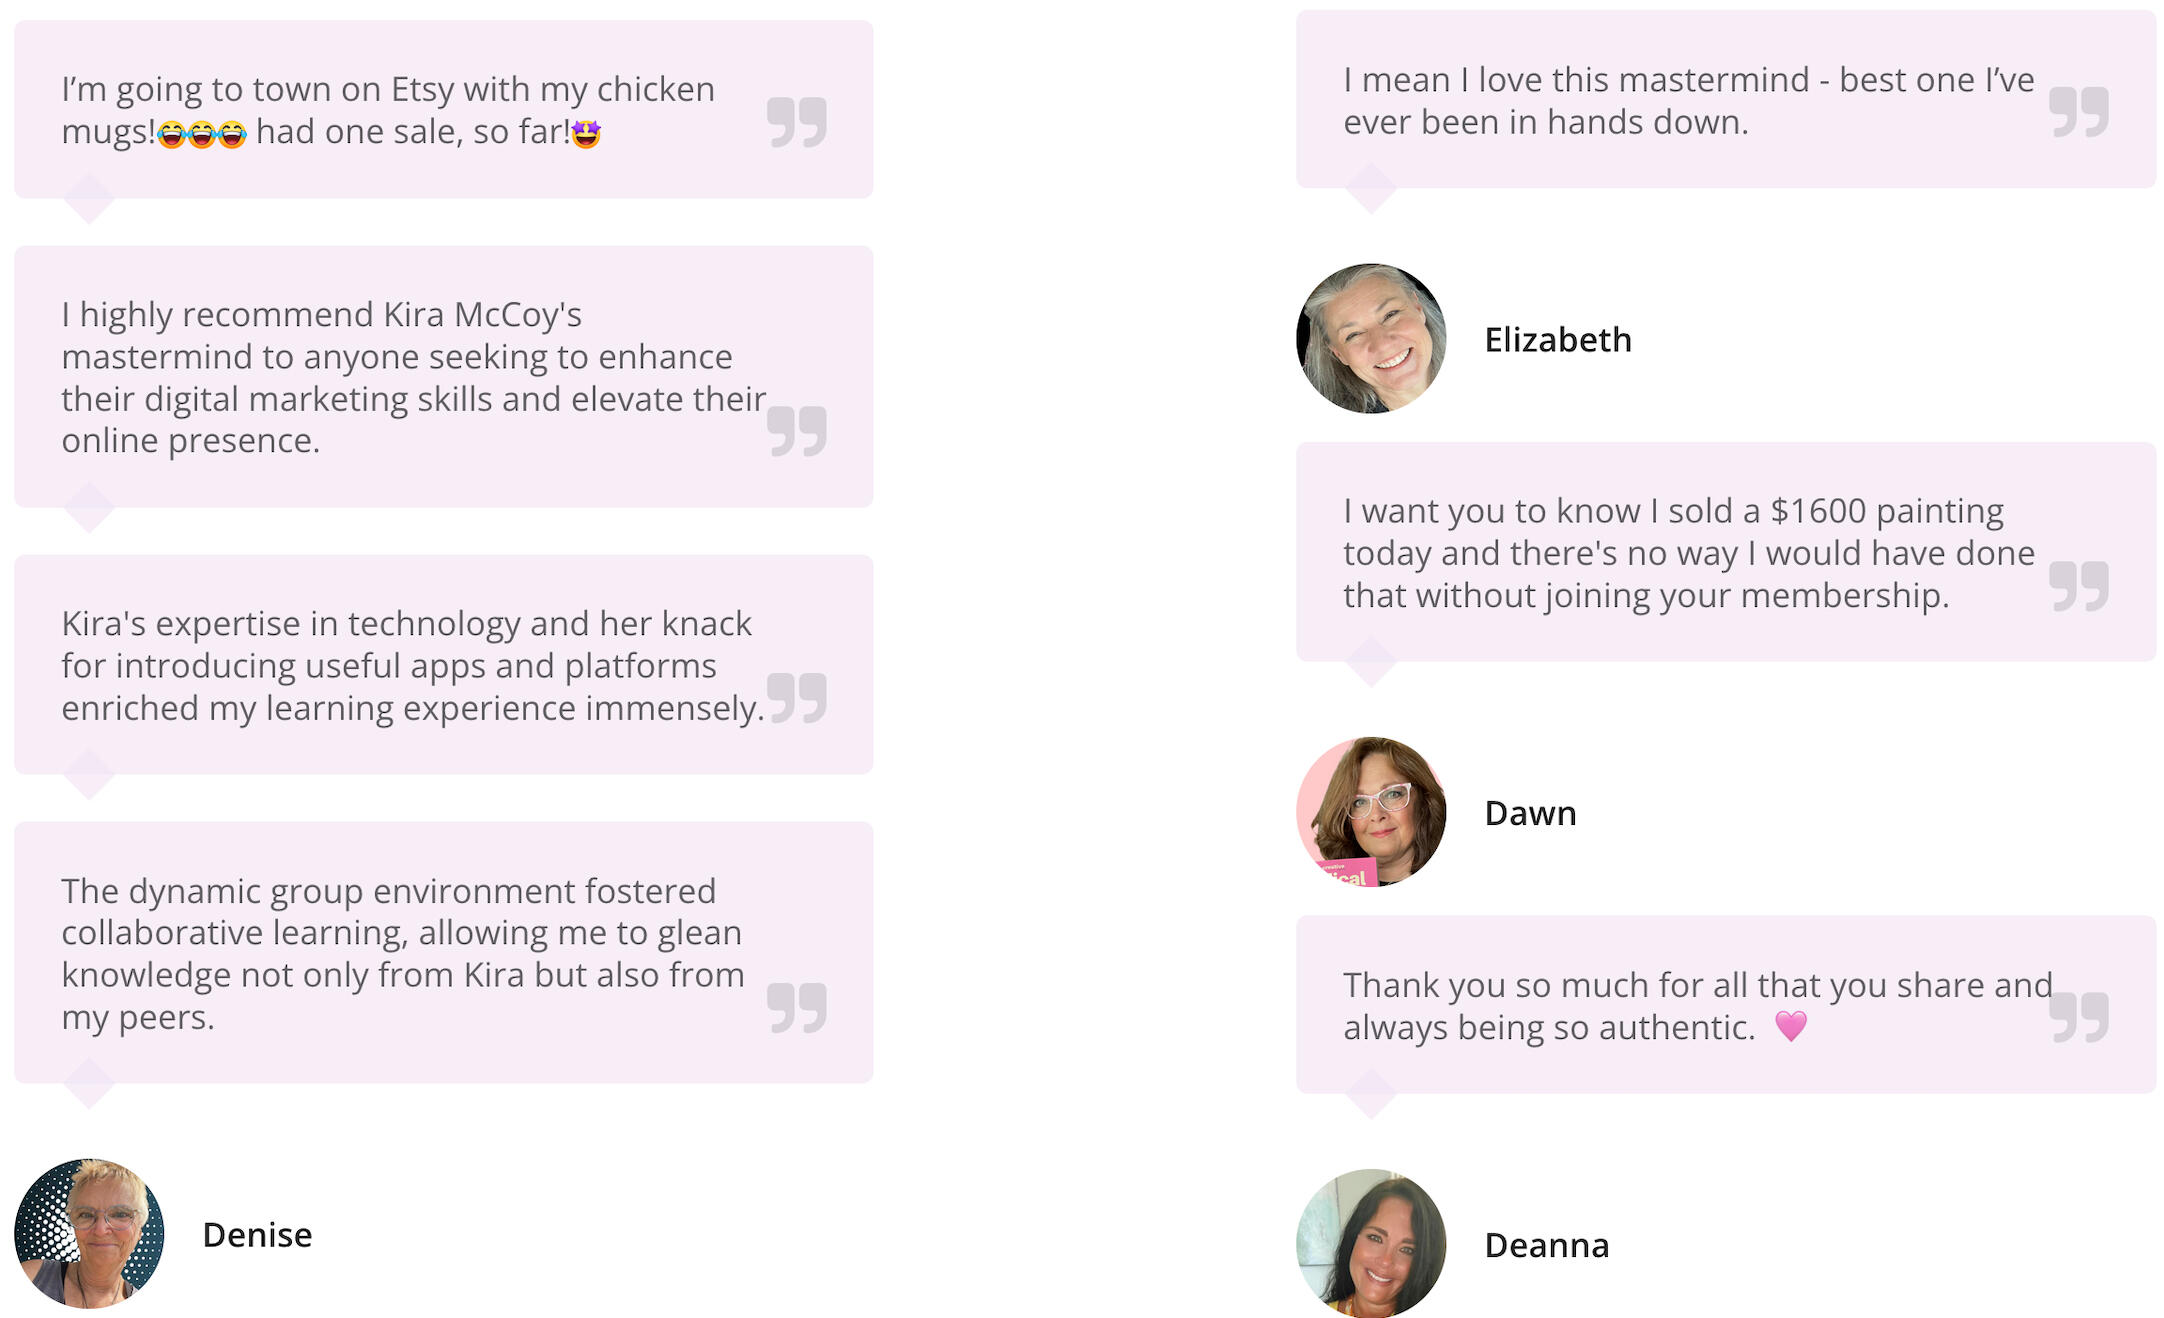Click the name Deanna
2164x1318 pixels.
(x=1546, y=1245)
